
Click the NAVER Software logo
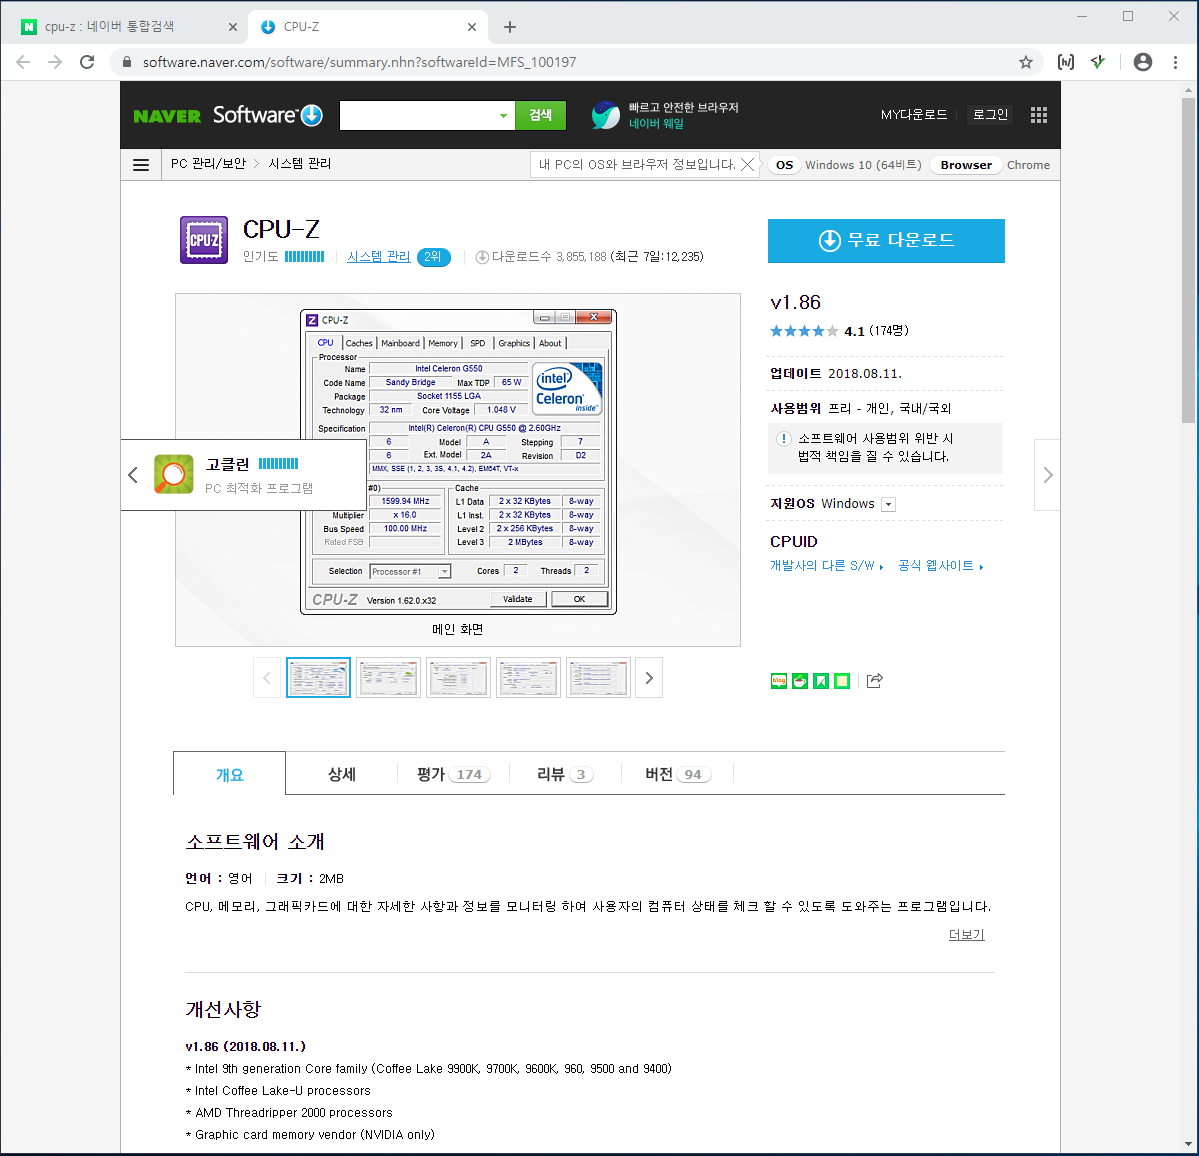(228, 115)
